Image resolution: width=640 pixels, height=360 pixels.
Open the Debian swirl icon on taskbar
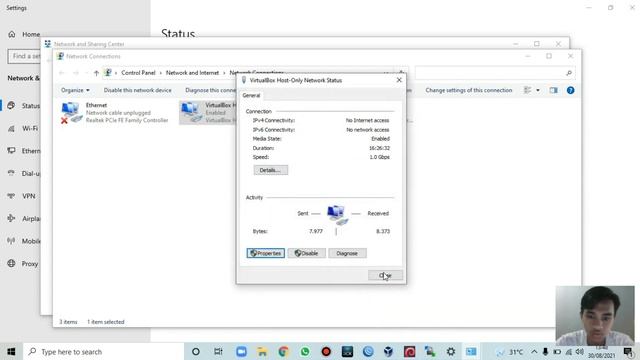(x=409, y=351)
